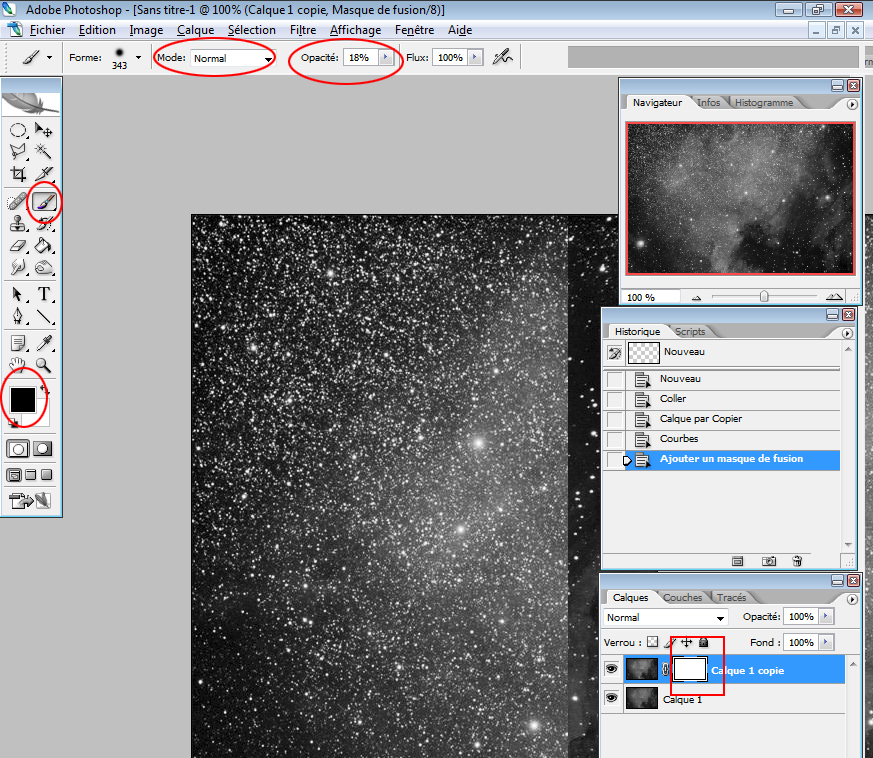Switch to the Scripts tab
Viewport: 873px width, 758px height.
(690, 331)
